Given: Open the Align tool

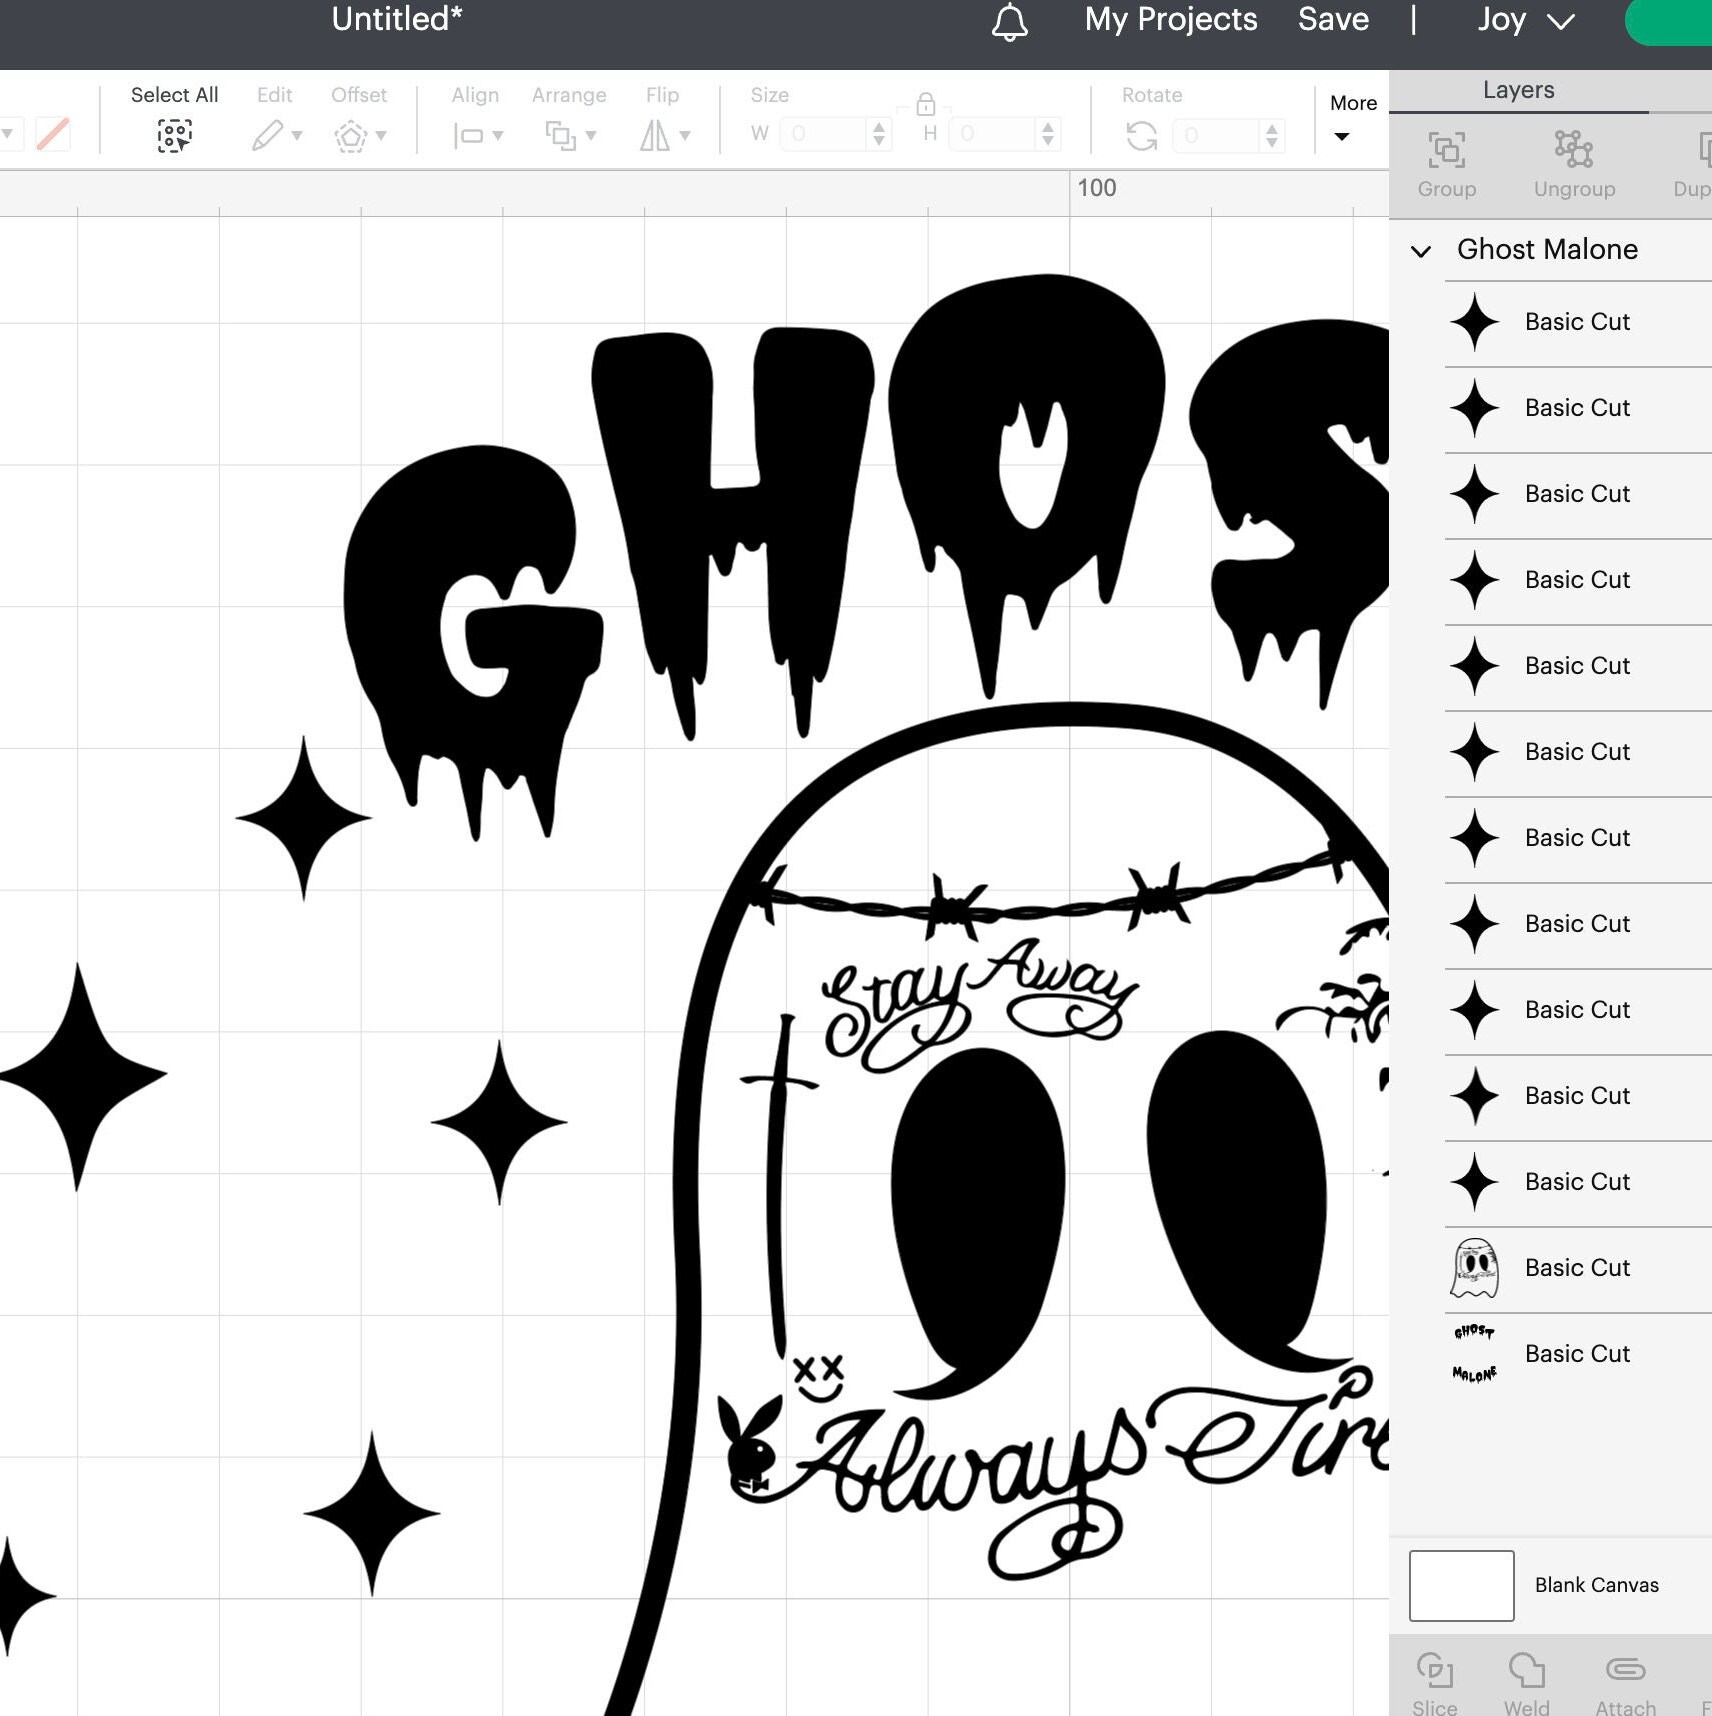Looking at the screenshot, I should [x=467, y=135].
